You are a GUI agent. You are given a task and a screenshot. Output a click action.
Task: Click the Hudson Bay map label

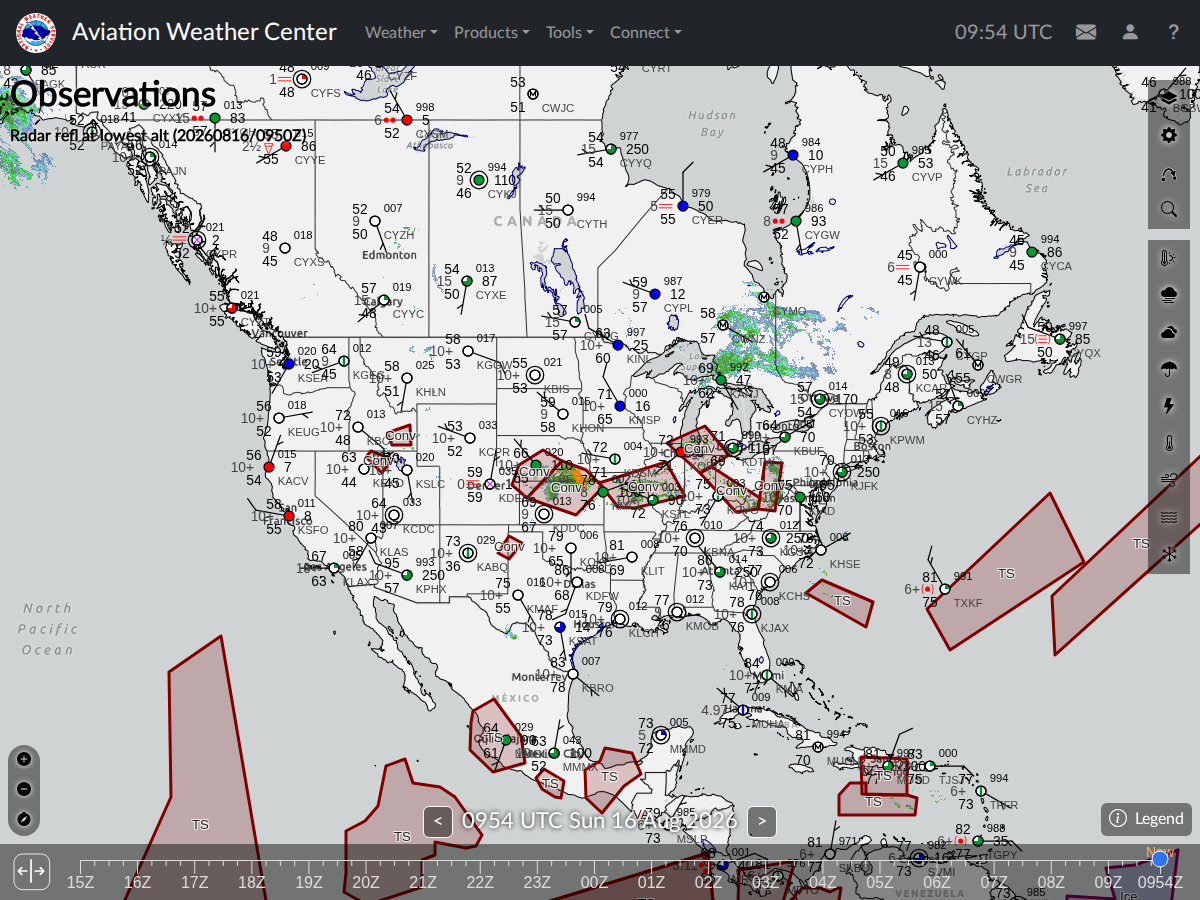point(712,124)
